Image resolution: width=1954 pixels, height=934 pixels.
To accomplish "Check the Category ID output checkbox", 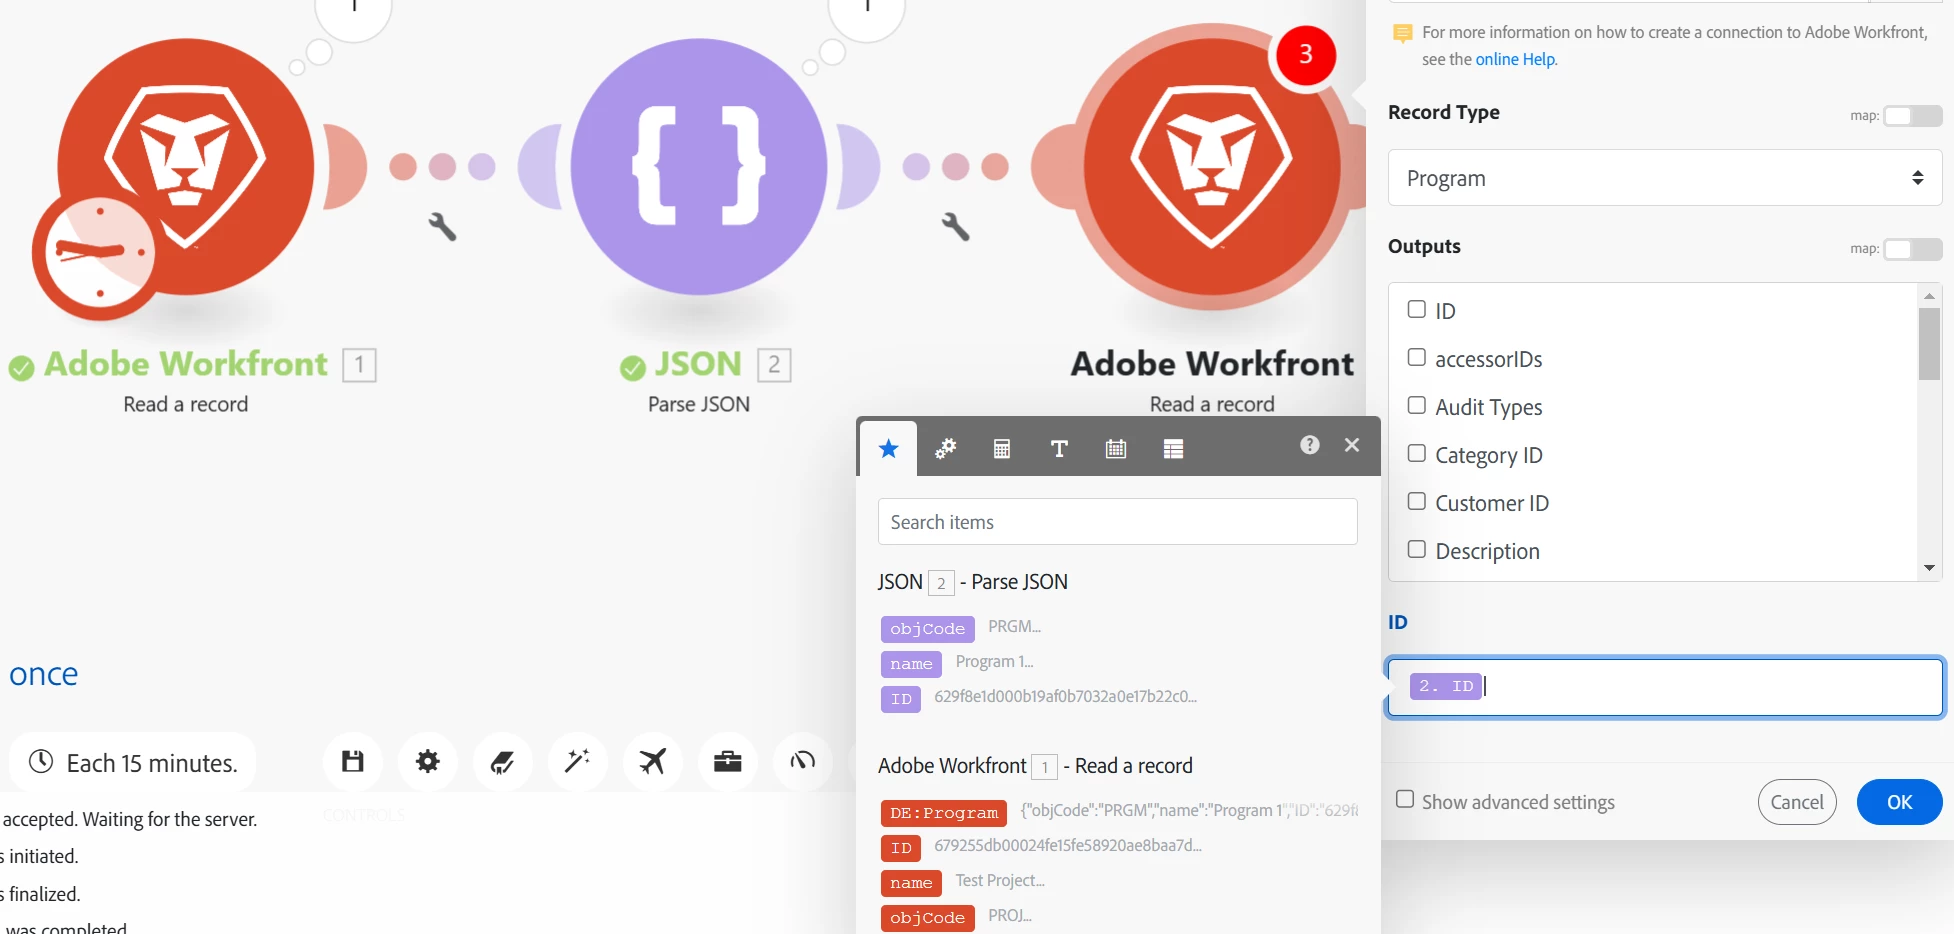I will (1416, 453).
